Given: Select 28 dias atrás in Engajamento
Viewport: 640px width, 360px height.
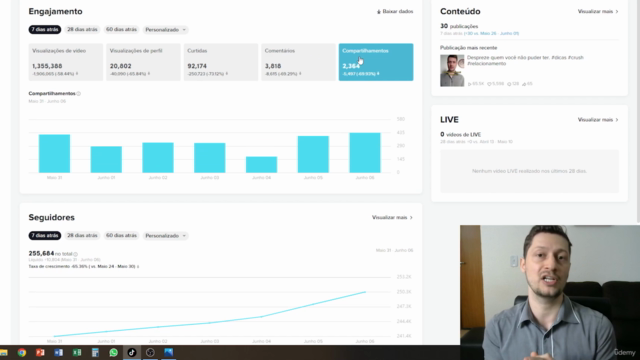Looking at the screenshot, I should pyautogui.click(x=82, y=30).
